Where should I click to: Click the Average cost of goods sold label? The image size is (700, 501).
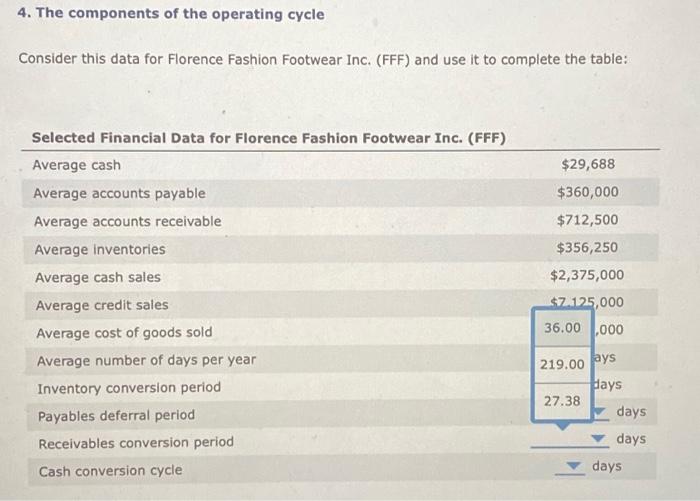pyautogui.click(x=124, y=332)
